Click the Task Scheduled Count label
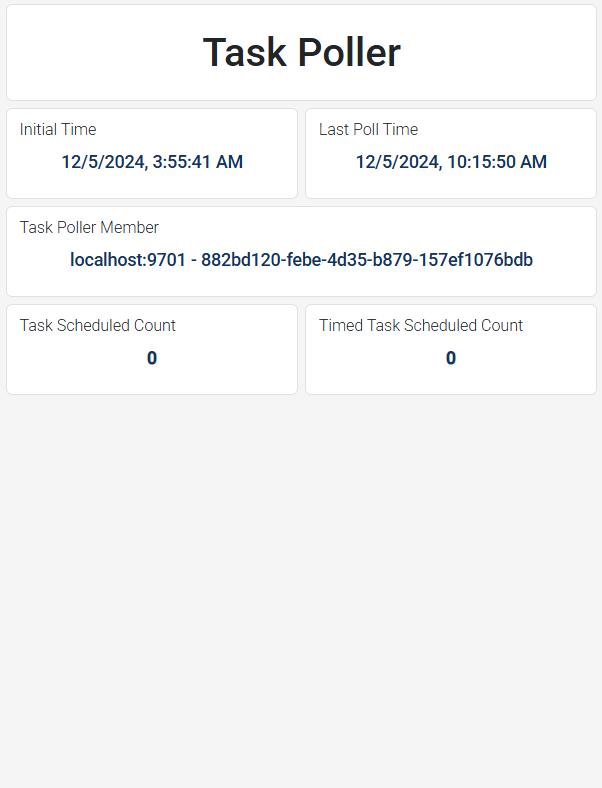 (98, 325)
